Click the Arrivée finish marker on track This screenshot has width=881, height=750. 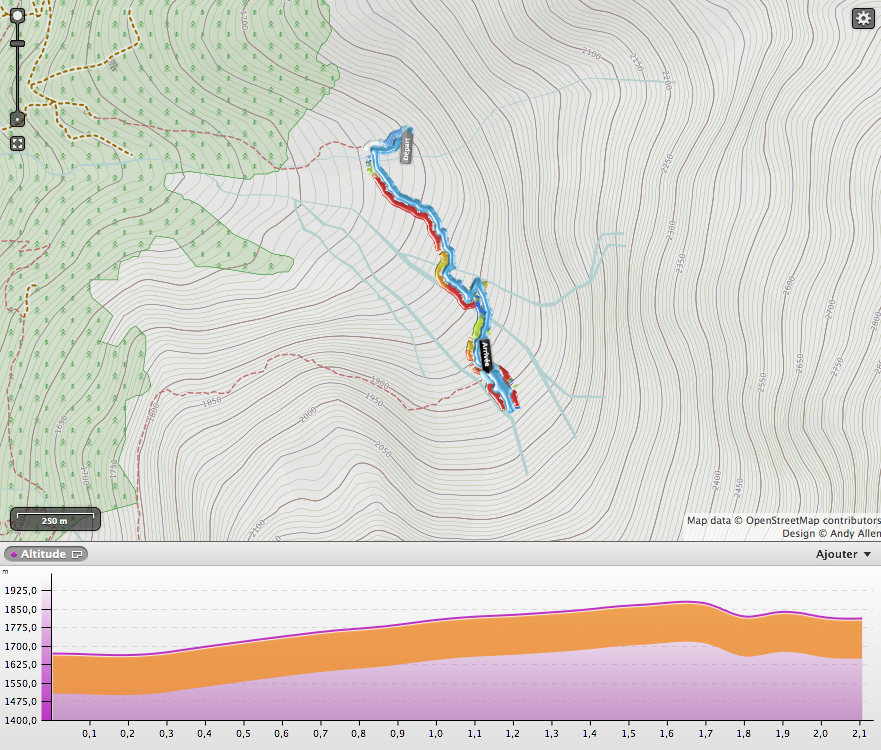(486, 355)
